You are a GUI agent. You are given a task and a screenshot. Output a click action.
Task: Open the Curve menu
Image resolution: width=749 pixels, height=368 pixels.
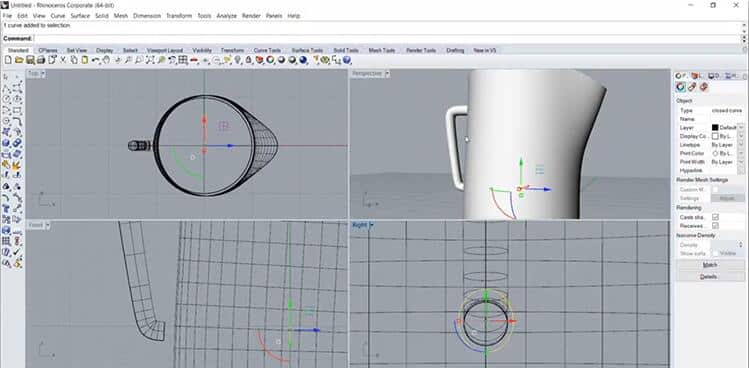click(x=58, y=16)
